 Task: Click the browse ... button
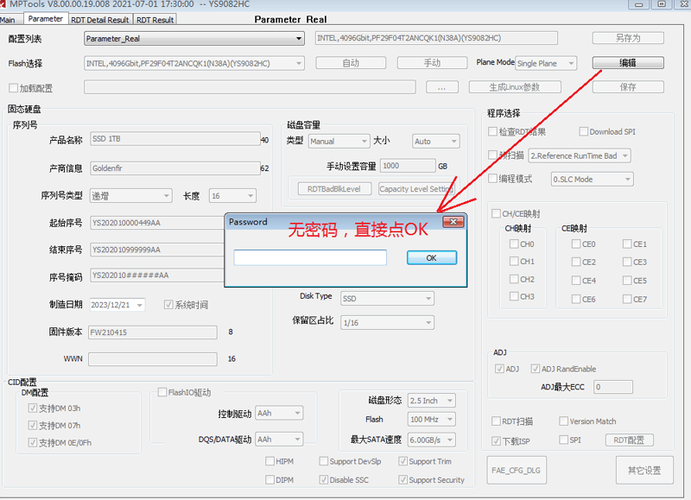[x=442, y=87]
